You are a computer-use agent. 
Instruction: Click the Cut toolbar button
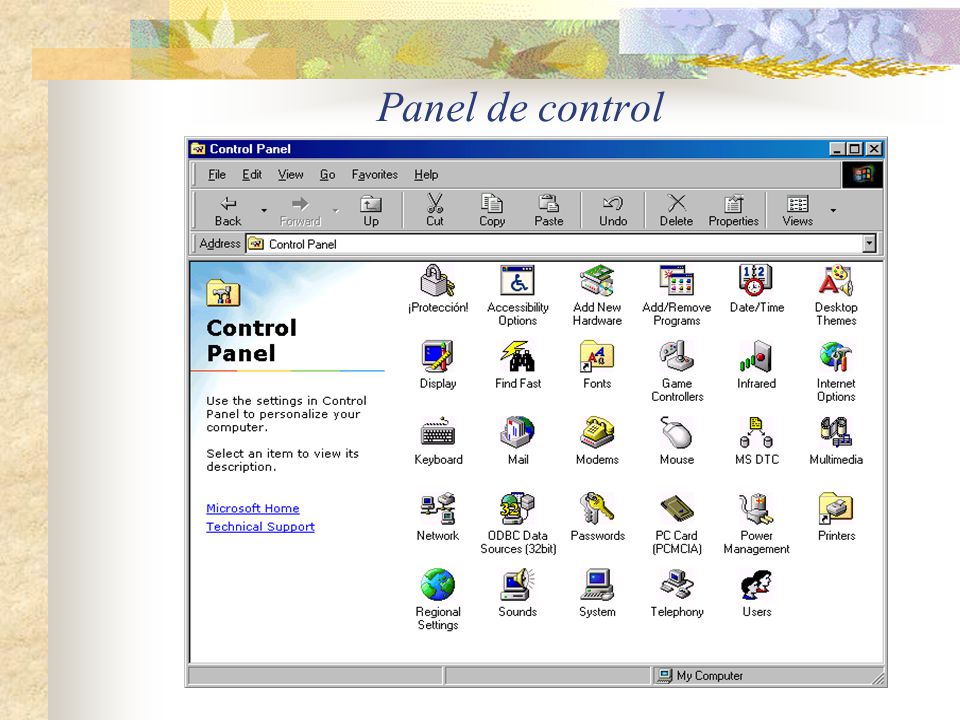(x=435, y=211)
